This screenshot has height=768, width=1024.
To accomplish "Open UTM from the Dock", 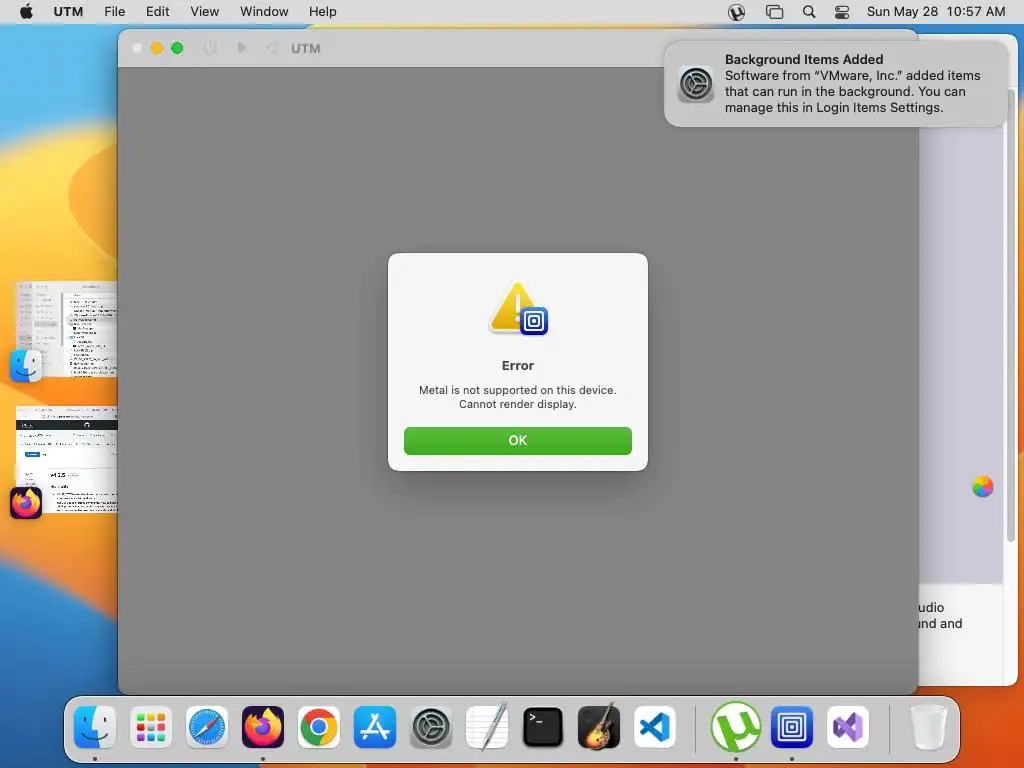I will [792, 727].
